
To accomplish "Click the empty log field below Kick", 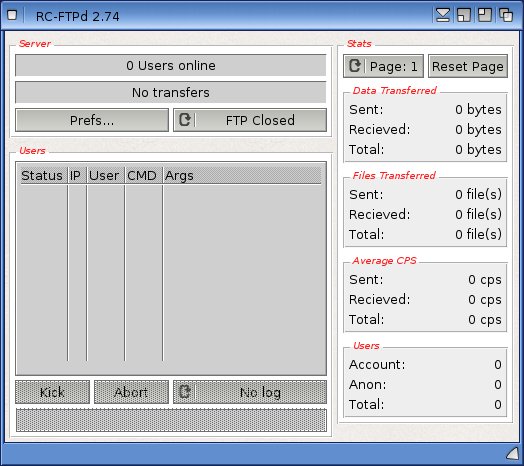I will coord(171,420).
